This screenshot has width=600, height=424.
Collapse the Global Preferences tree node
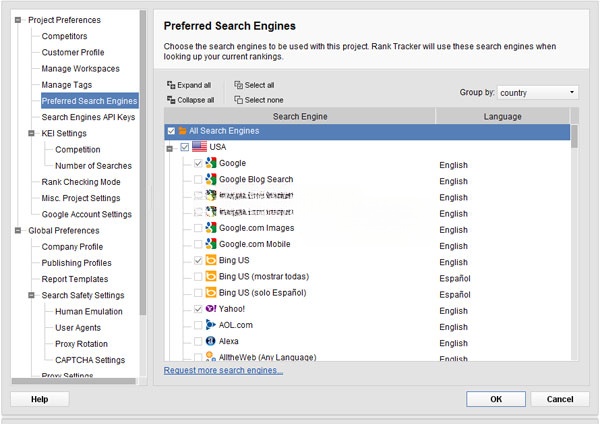pyautogui.click(x=18, y=230)
